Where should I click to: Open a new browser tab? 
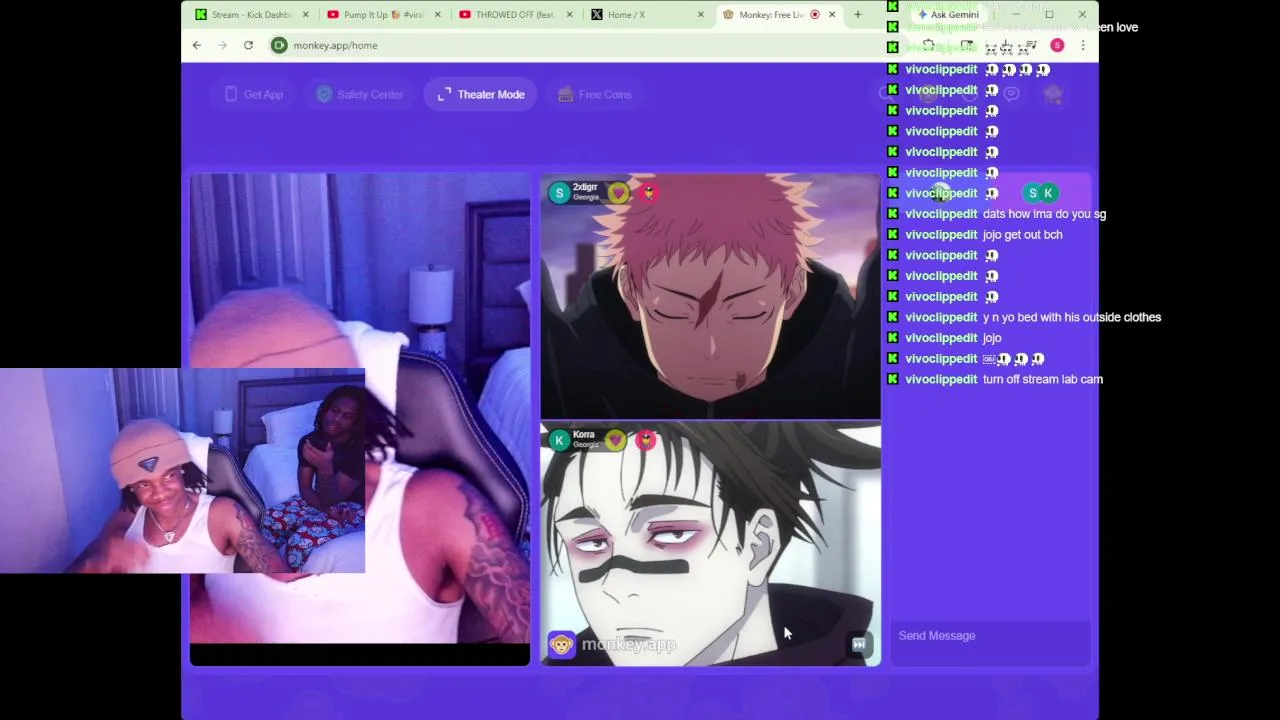857,14
